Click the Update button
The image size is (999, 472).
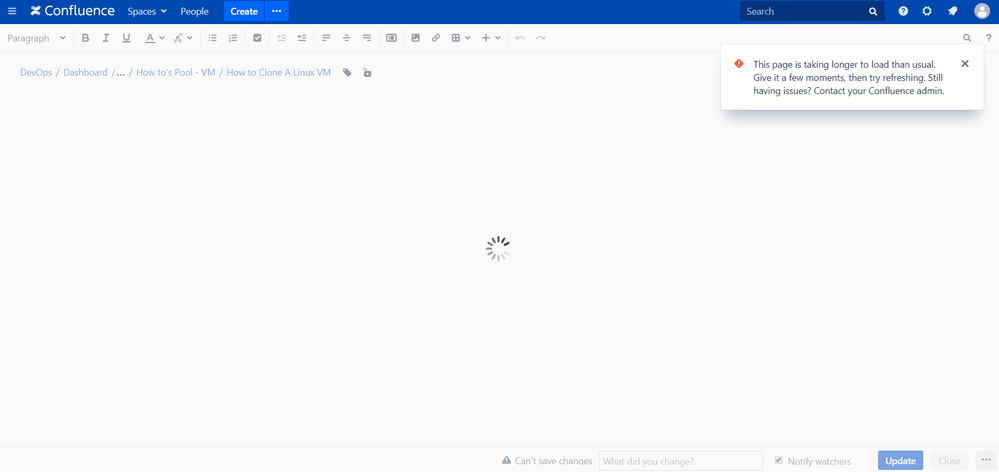pyautogui.click(x=900, y=461)
